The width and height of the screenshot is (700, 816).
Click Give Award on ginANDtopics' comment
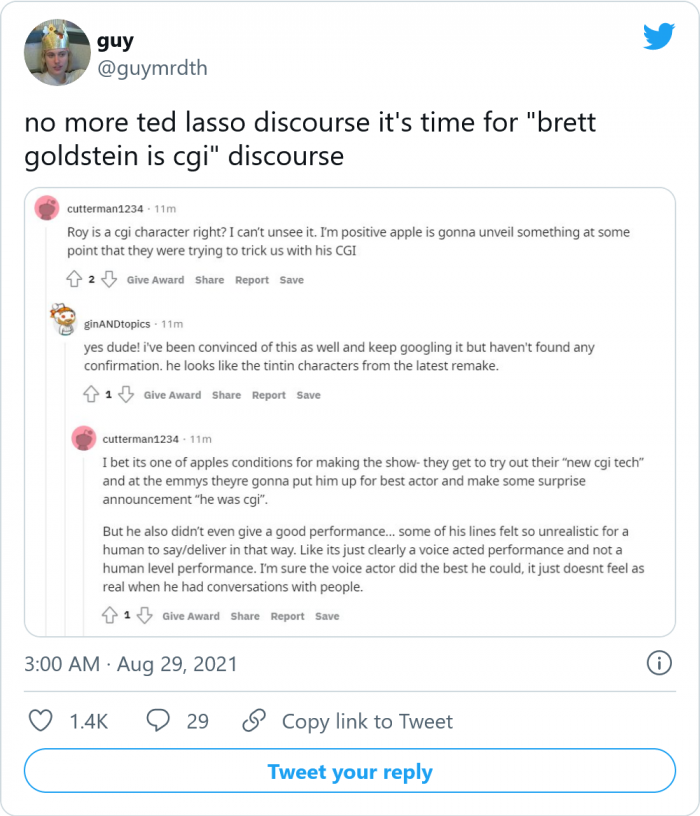click(x=172, y=395)
